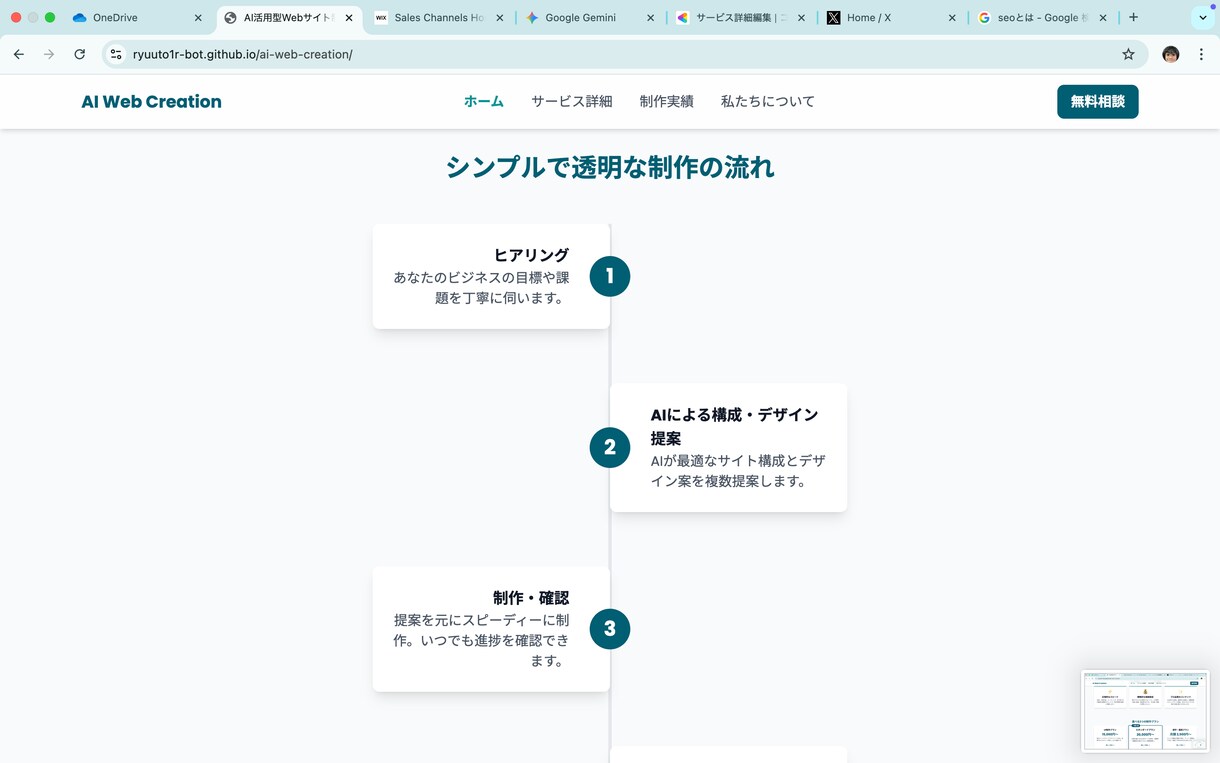
Task: Close the サービス詳細編集 tab
Action: pyautogui.click(x=801, y=18)
